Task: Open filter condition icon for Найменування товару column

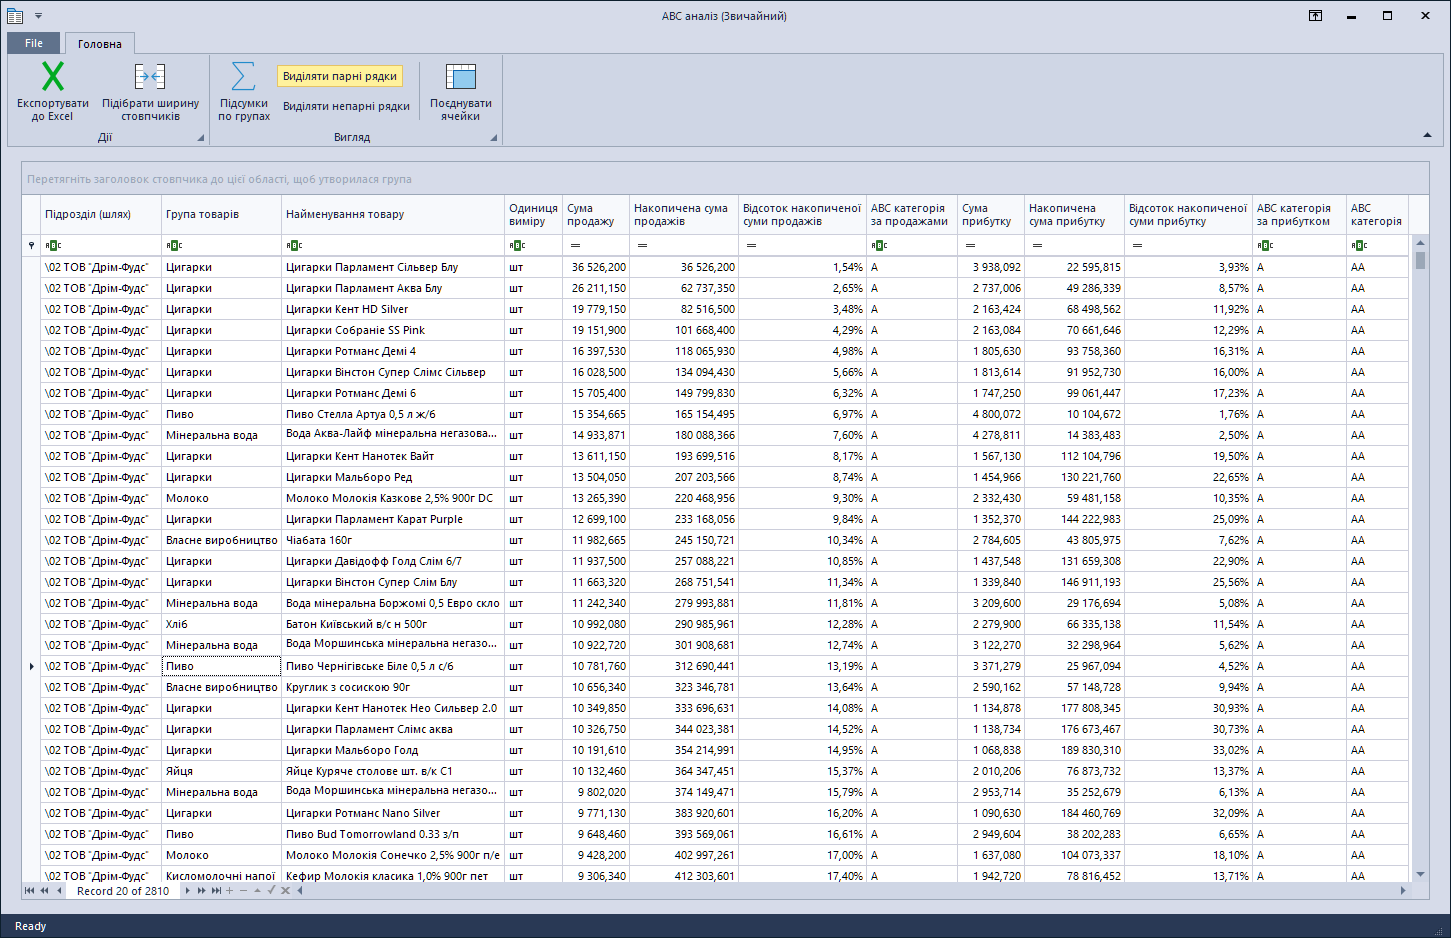Action: pyautogui.click(x=294, y=245)
